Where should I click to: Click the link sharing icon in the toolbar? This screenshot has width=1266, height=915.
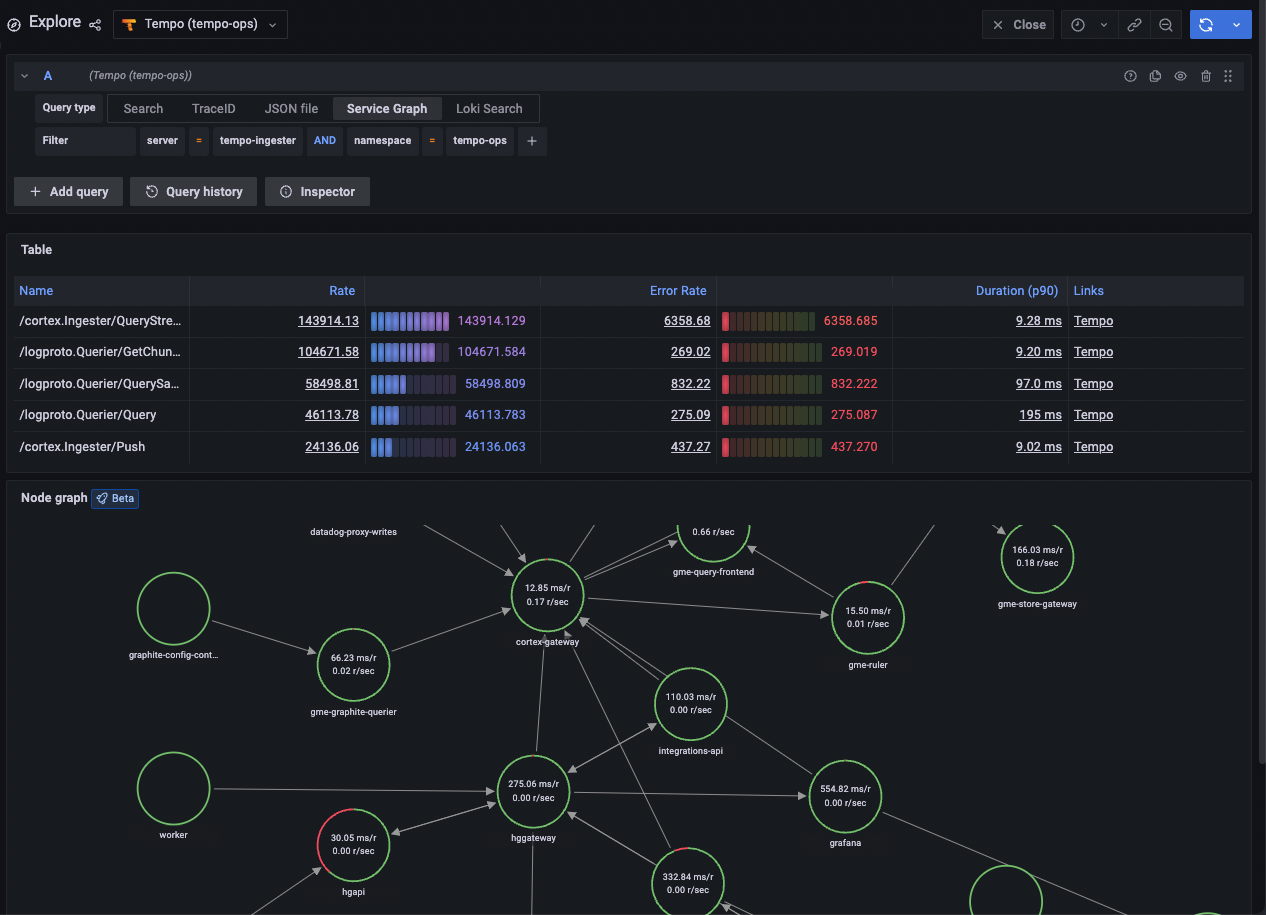click(1134, 24)
